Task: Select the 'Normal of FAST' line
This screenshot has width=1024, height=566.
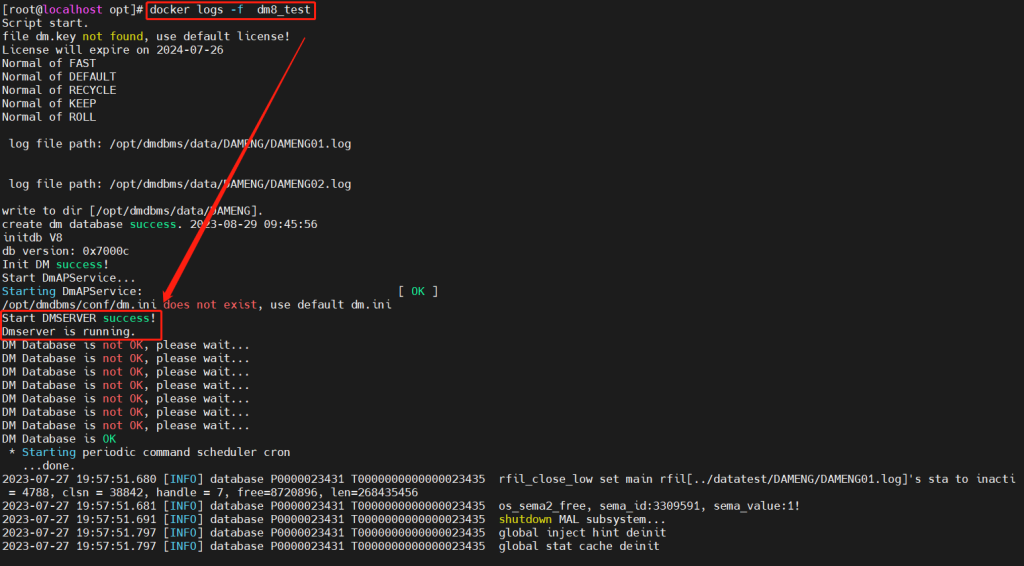Action: [49, 63]
